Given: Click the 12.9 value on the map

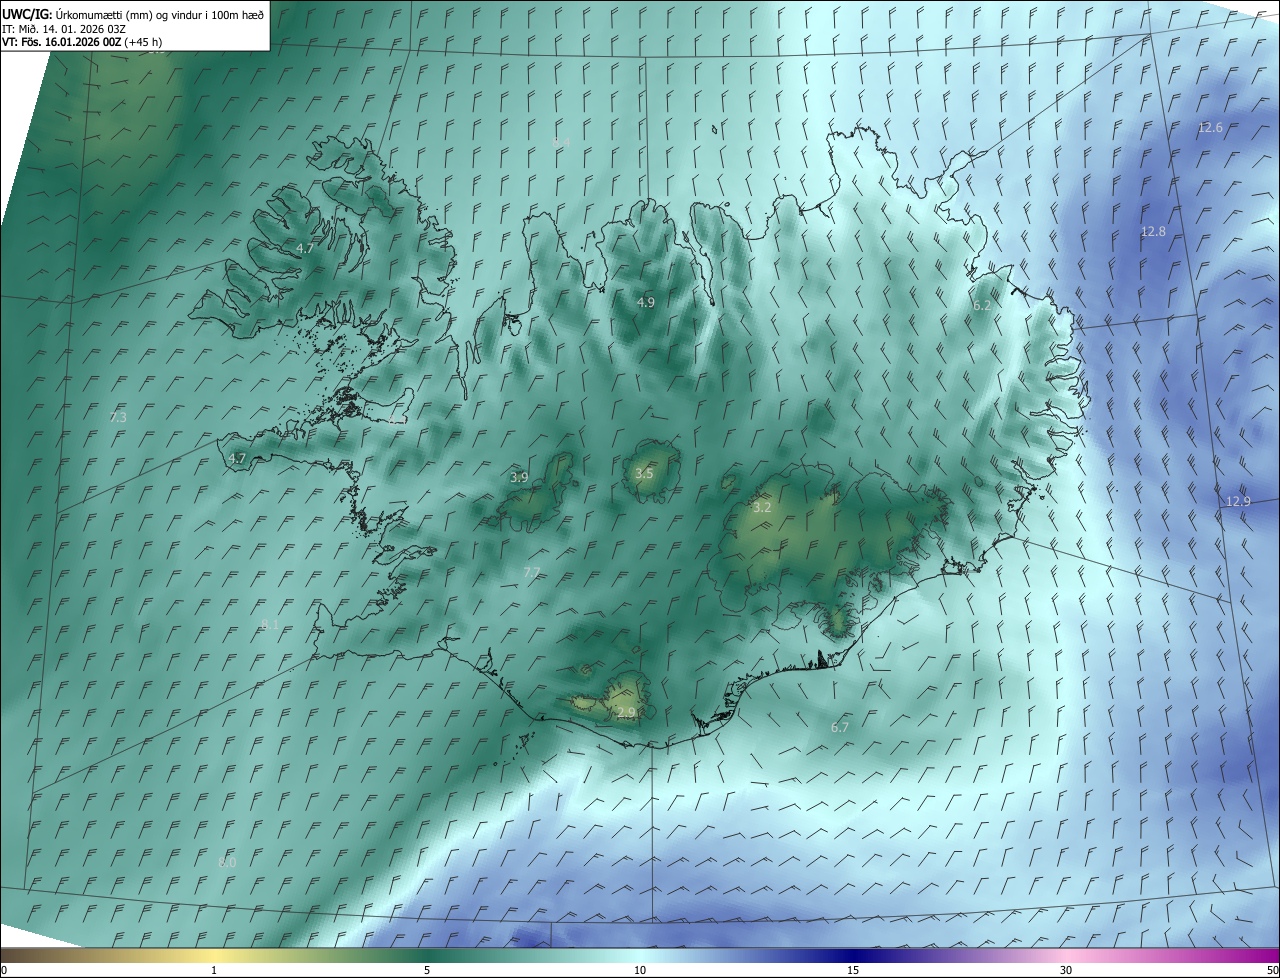Looking at the screenshot, I should coord(1238,501).
